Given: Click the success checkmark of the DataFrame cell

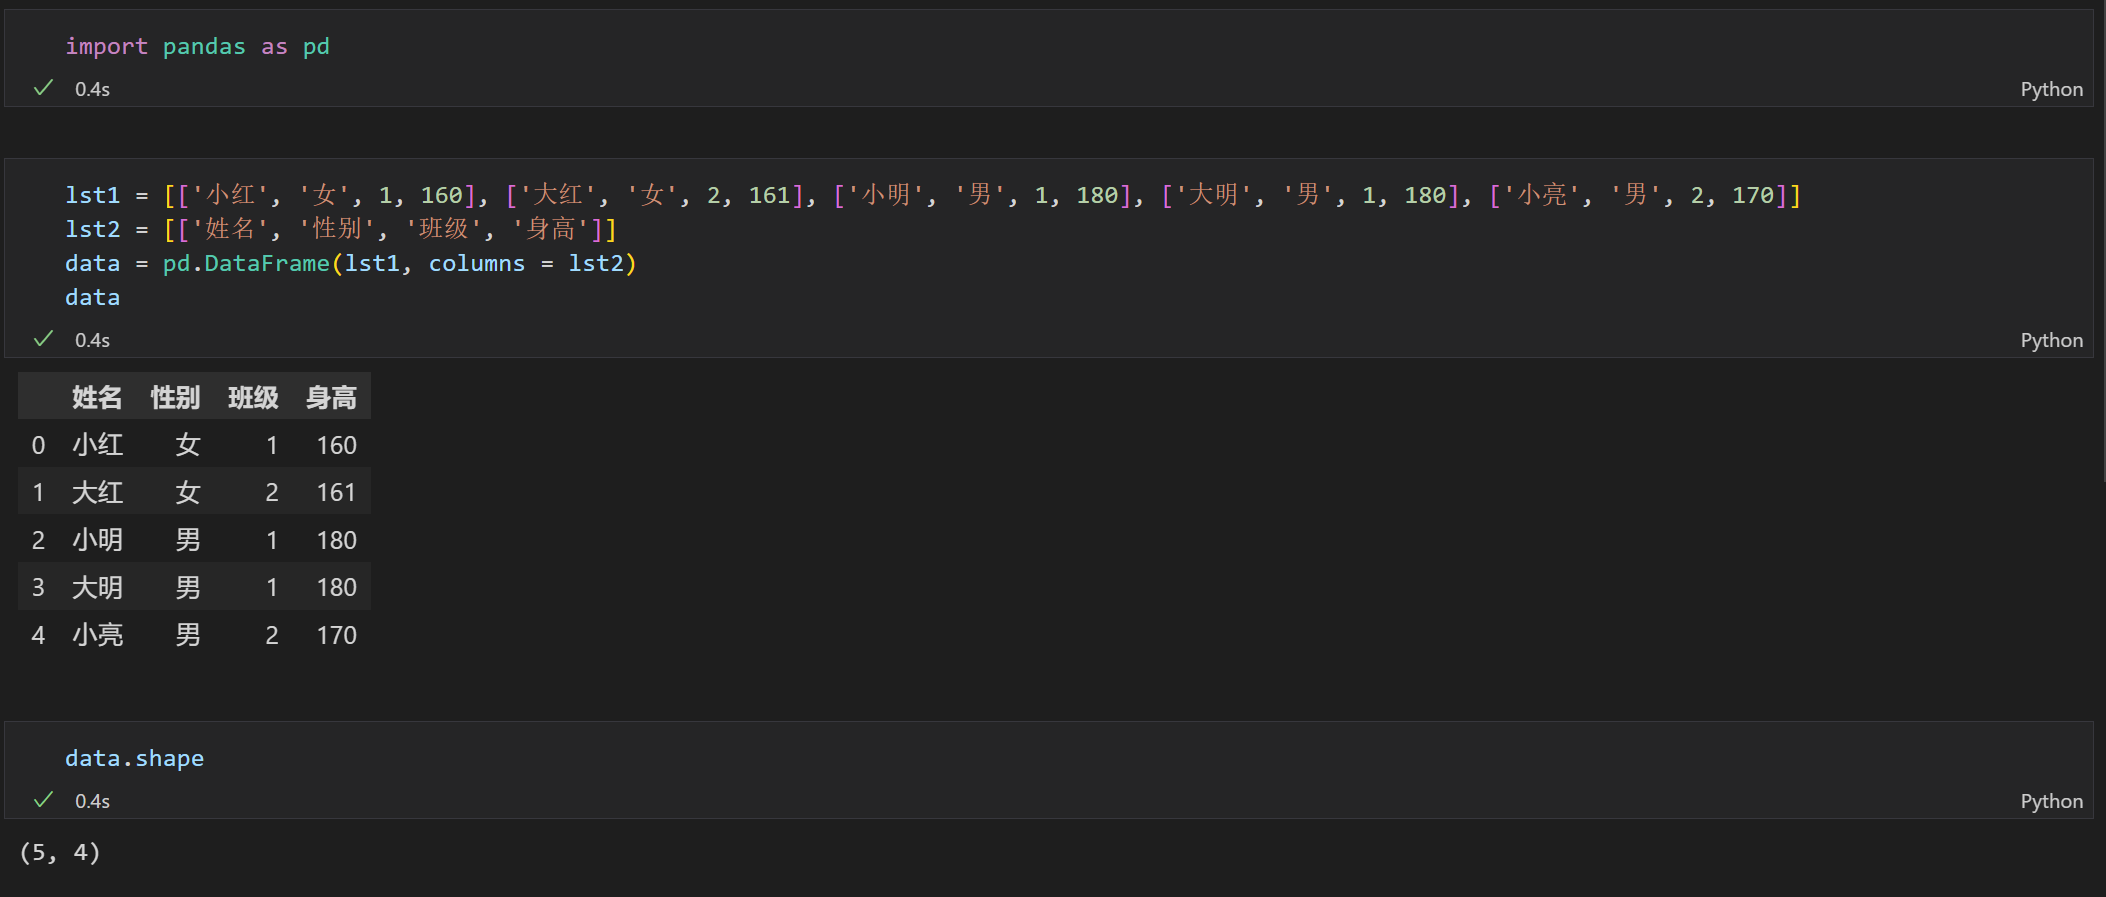Looking at the screenshot, I should pos(43,339).
